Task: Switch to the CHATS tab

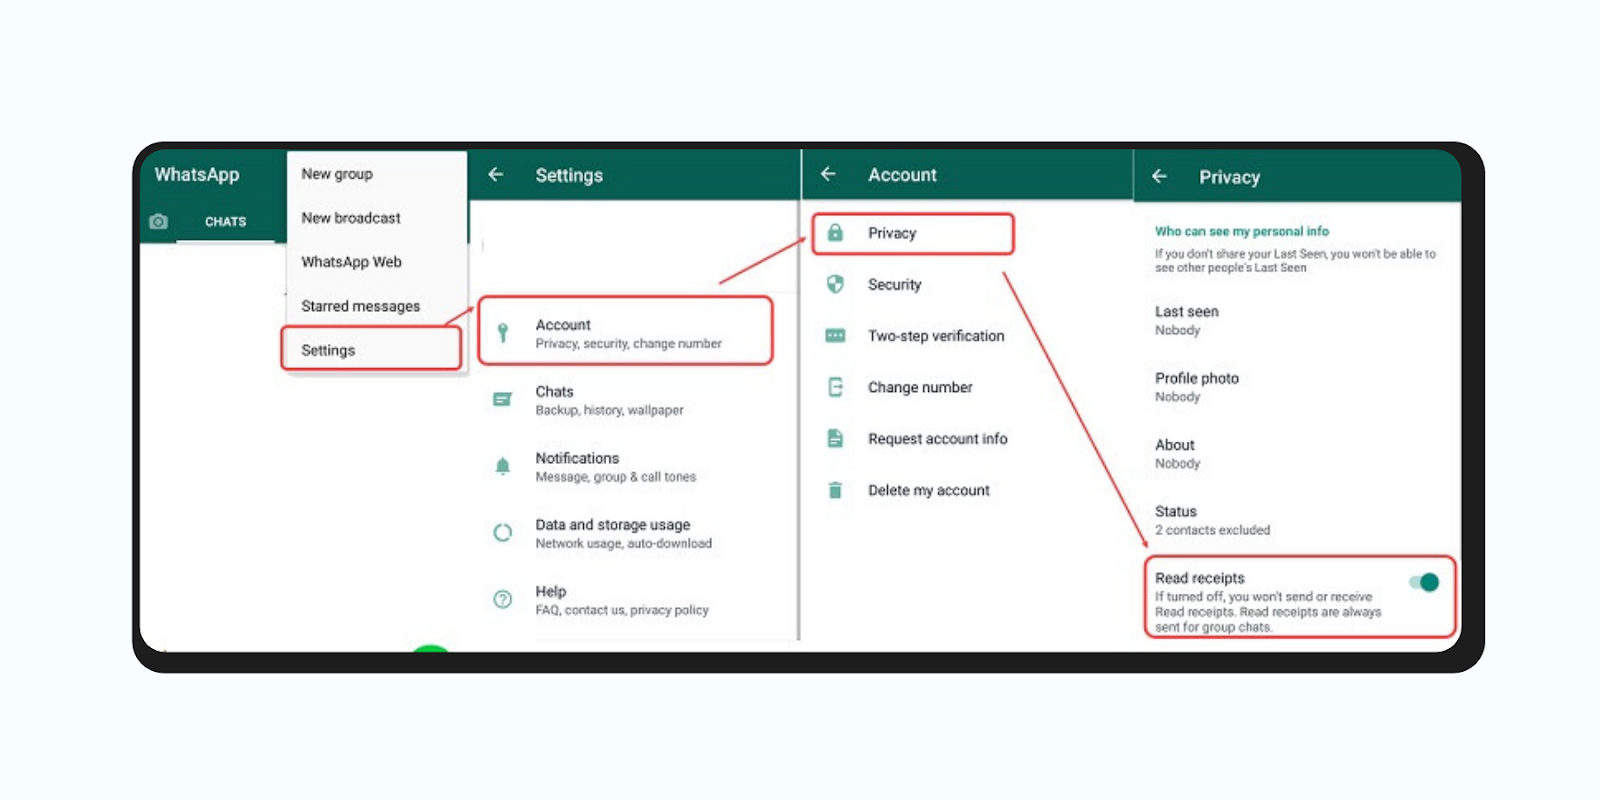Action: point(225,222)
